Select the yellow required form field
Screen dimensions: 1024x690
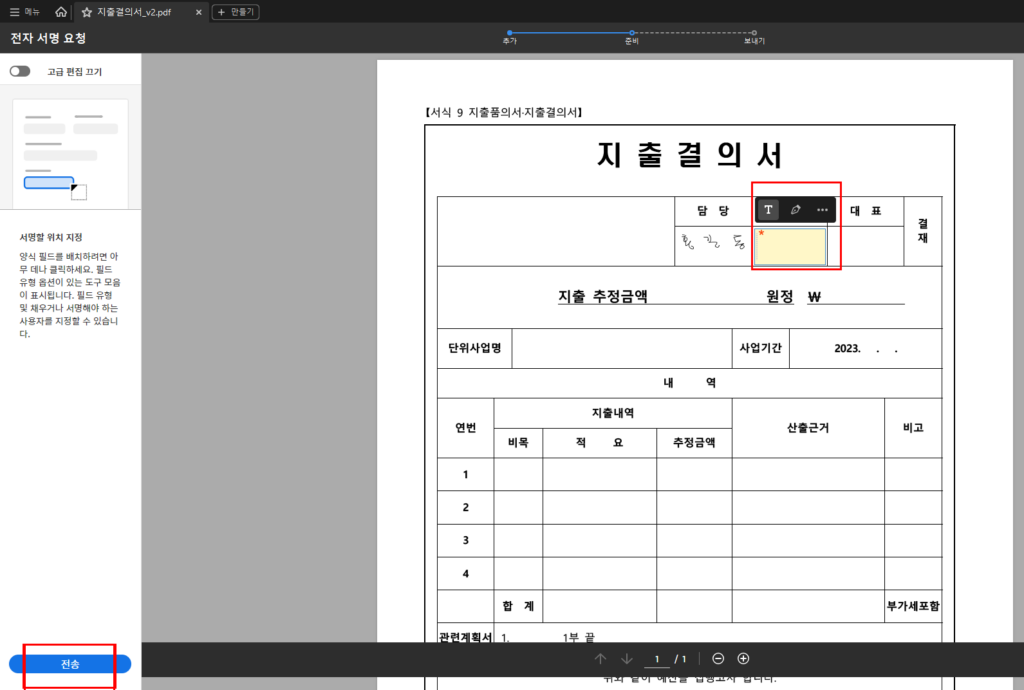790,246
